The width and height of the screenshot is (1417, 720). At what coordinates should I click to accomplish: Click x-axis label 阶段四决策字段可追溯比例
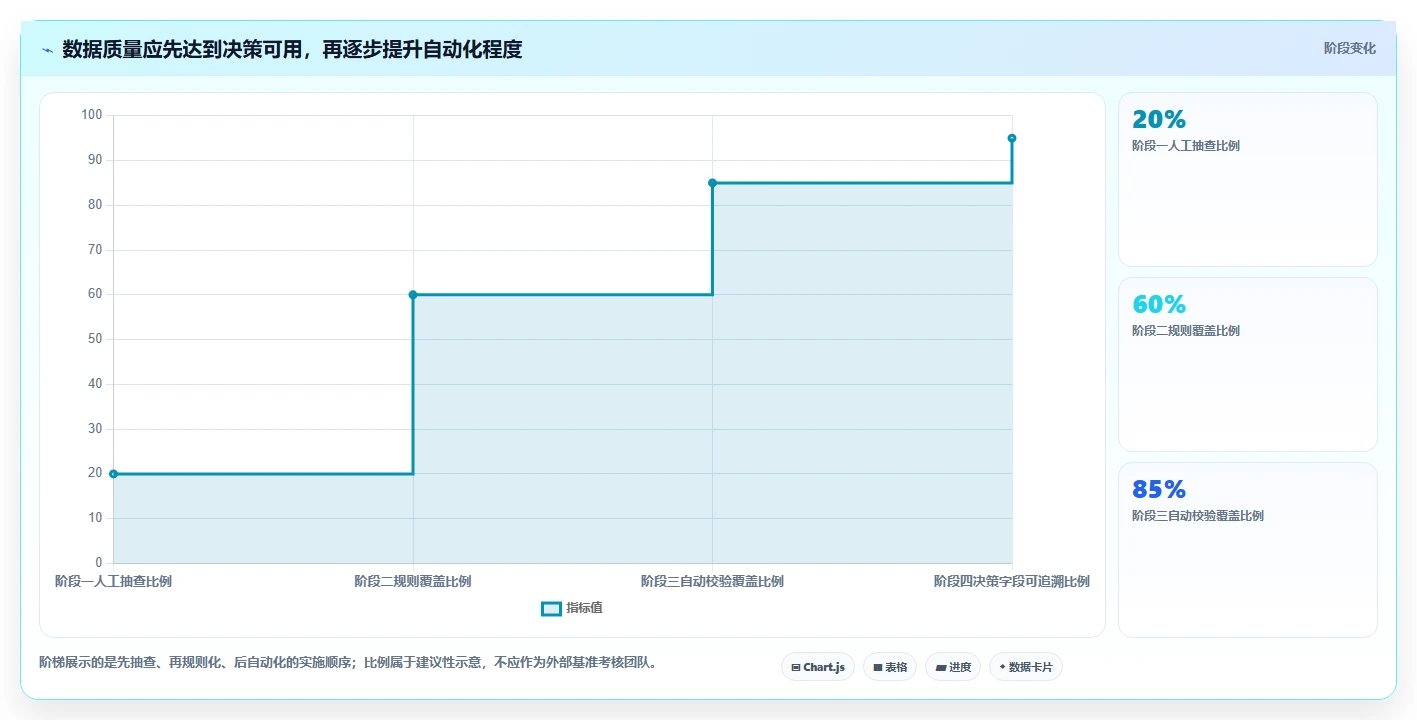(1012, 581)
